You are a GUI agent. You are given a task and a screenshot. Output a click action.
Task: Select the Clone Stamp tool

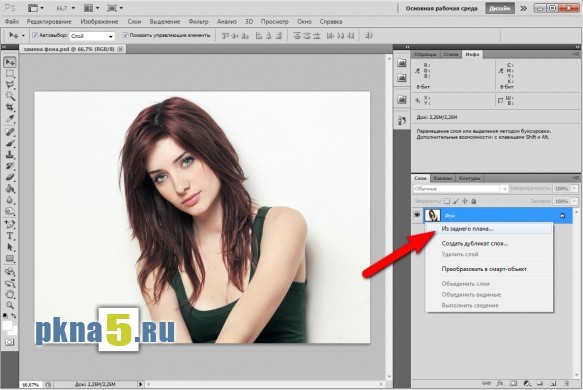tap(10, 154)
